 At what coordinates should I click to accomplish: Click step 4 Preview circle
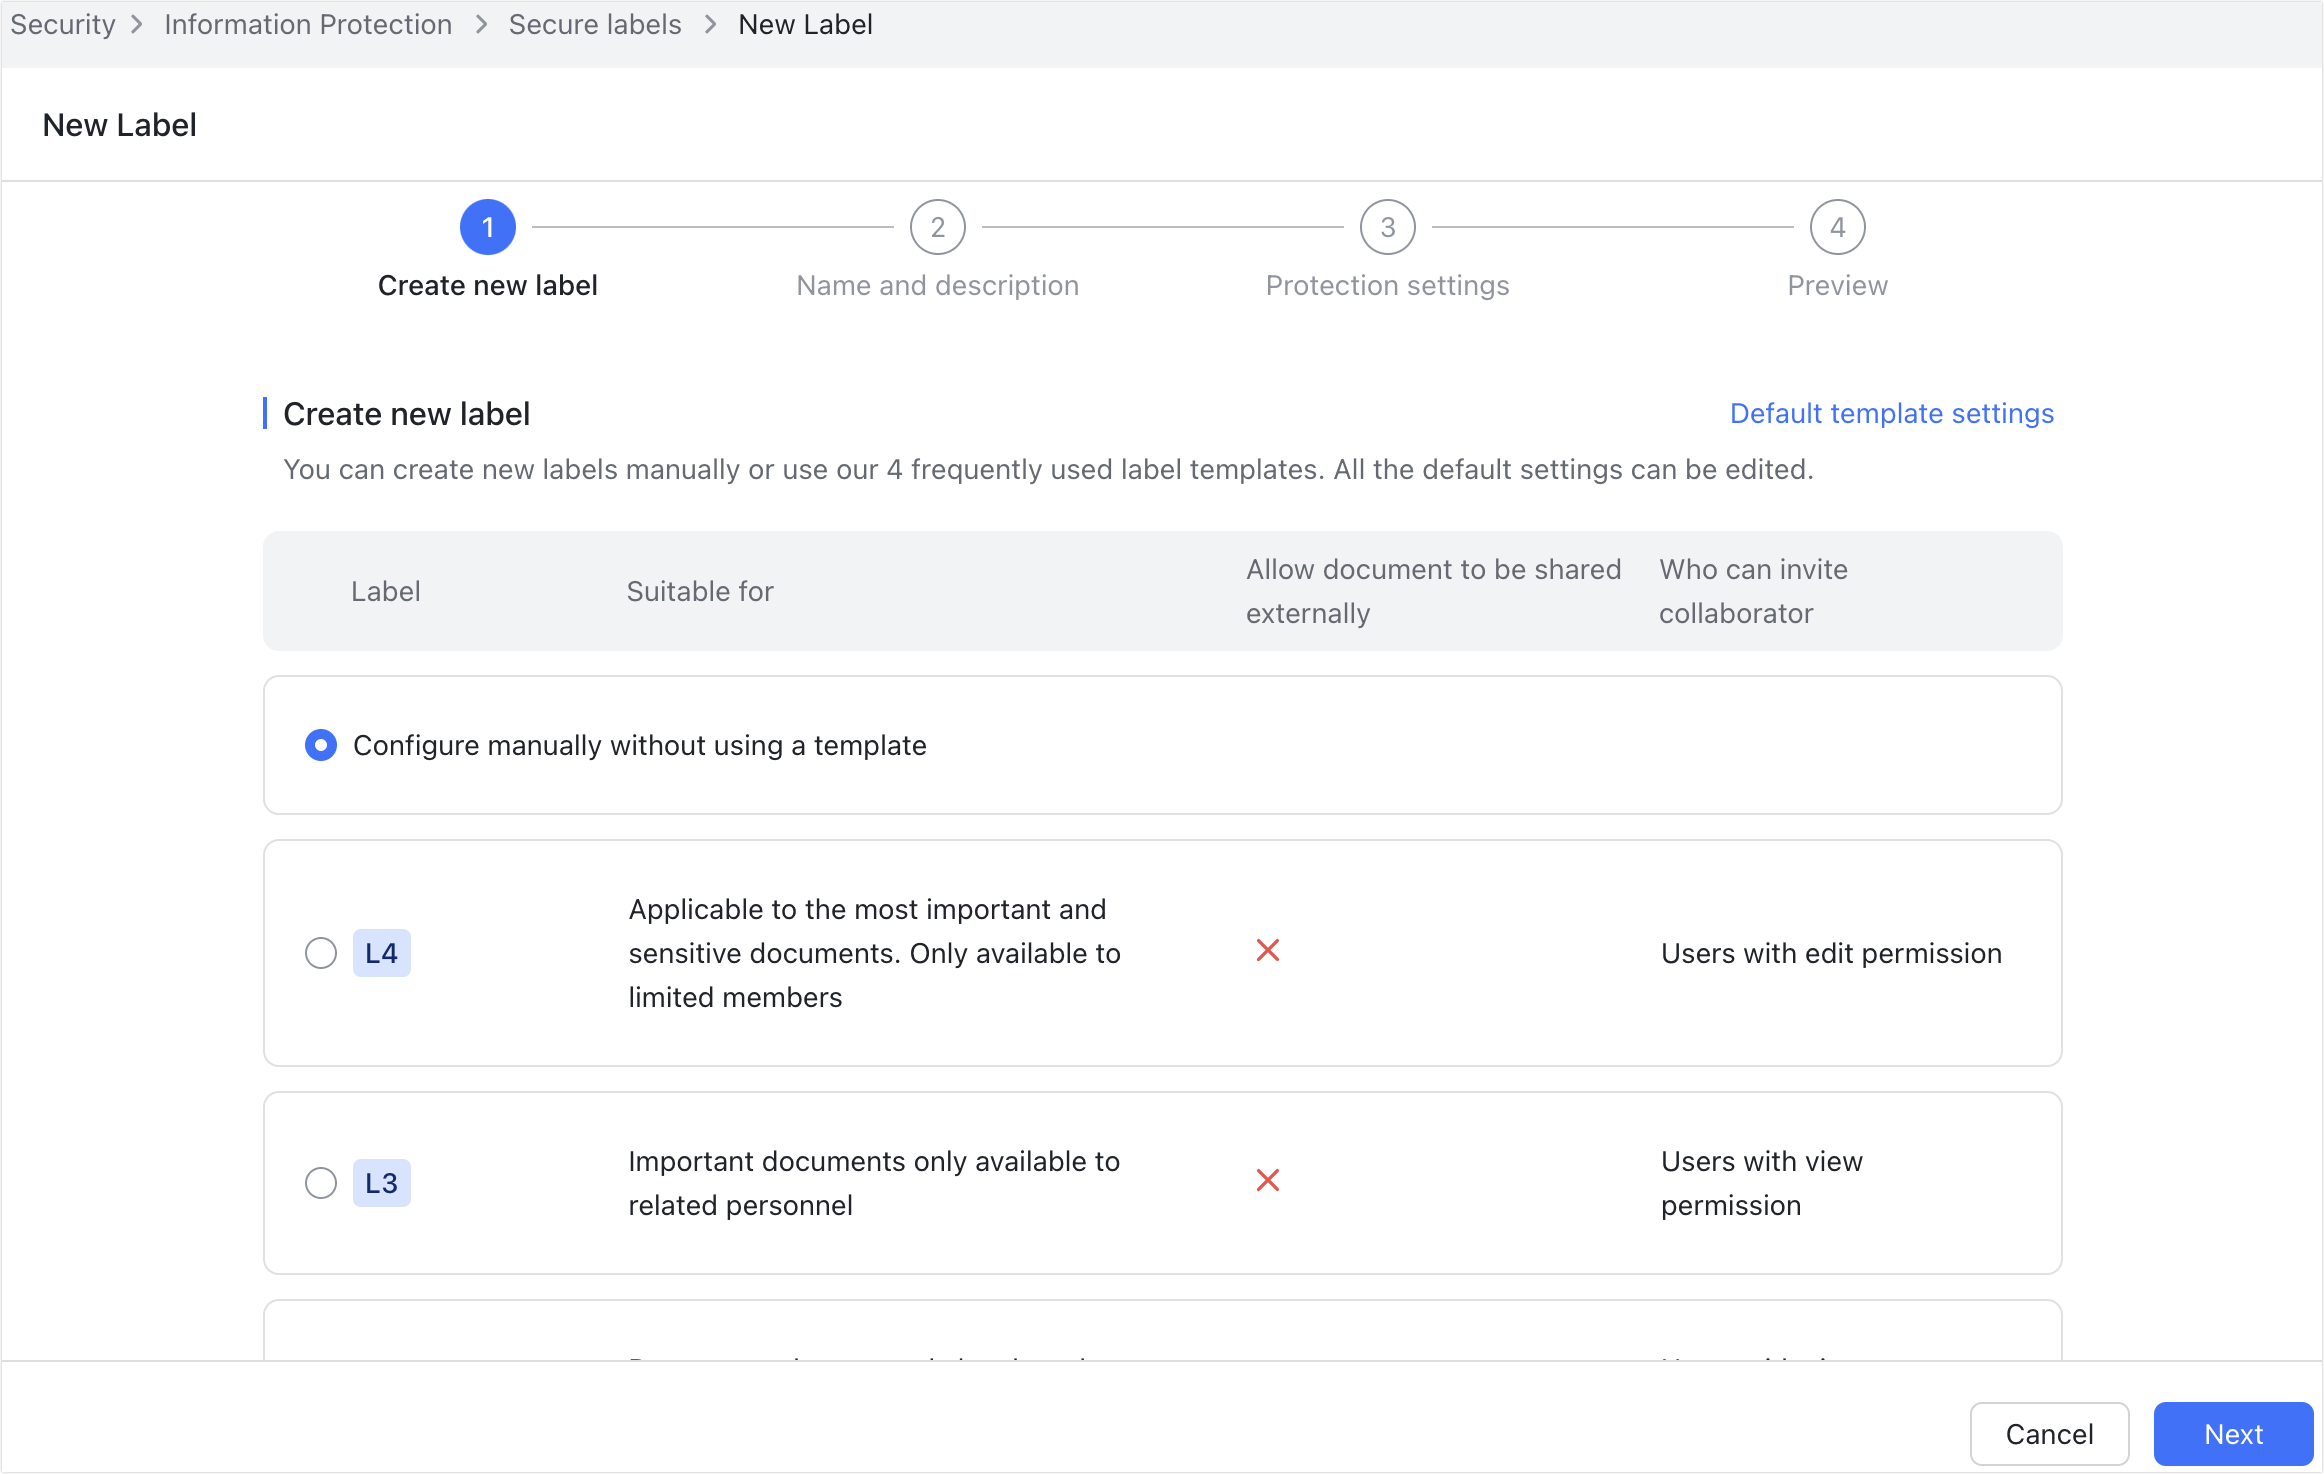1837,226
